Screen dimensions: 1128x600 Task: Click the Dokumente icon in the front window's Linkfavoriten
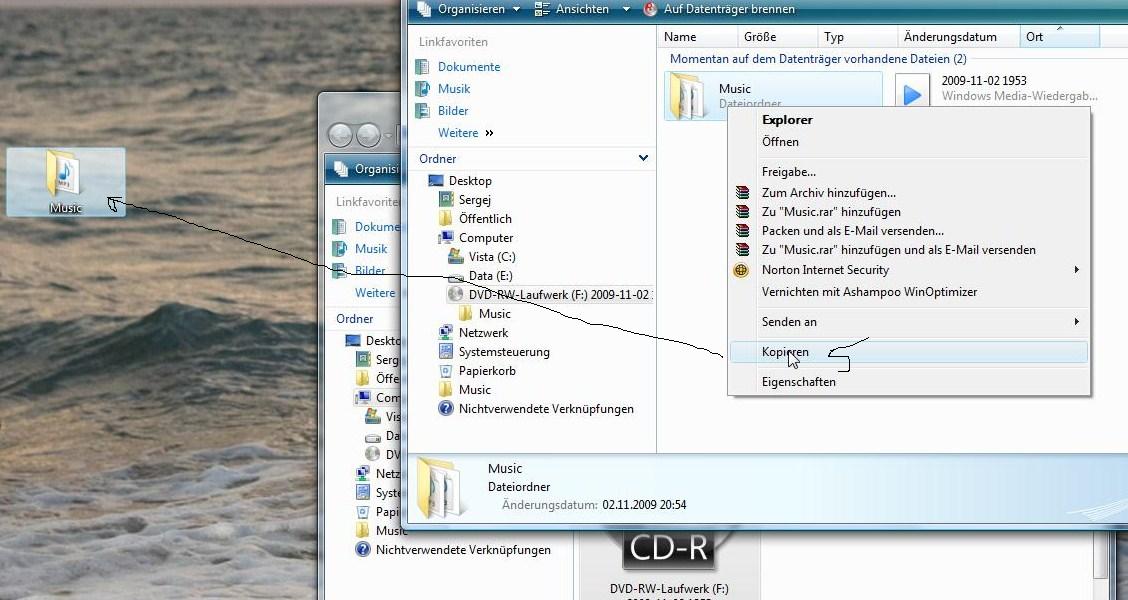pyautogui.click(x=423, y=67)
